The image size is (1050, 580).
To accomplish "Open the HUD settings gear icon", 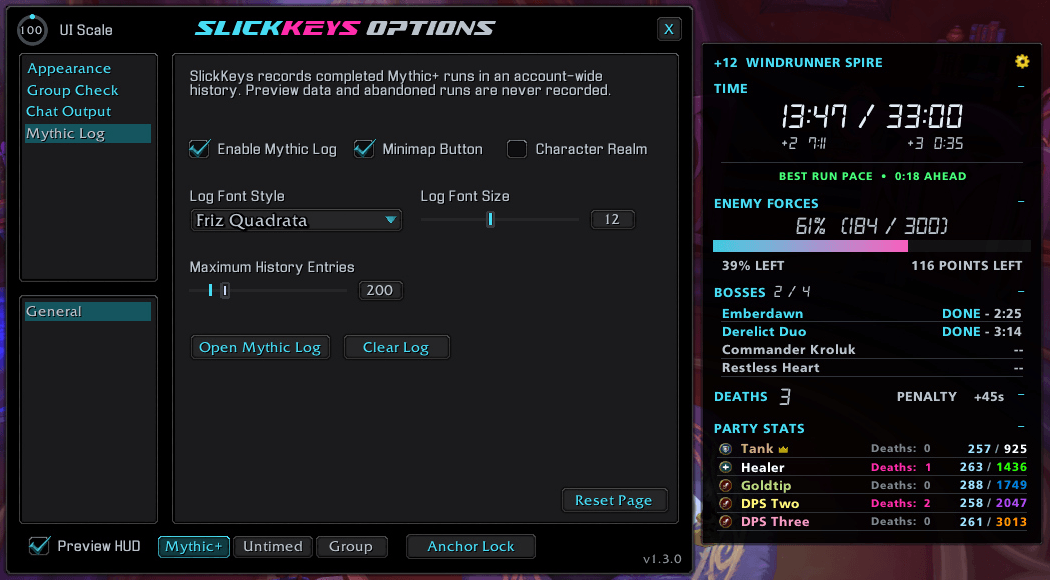I will 1022,62.
